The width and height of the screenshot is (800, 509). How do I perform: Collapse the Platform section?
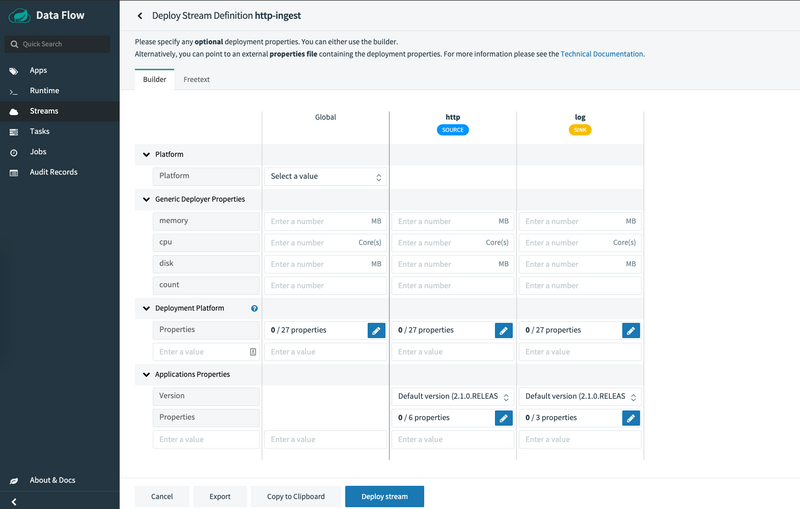pyautogui.click(x=146, y=155)
